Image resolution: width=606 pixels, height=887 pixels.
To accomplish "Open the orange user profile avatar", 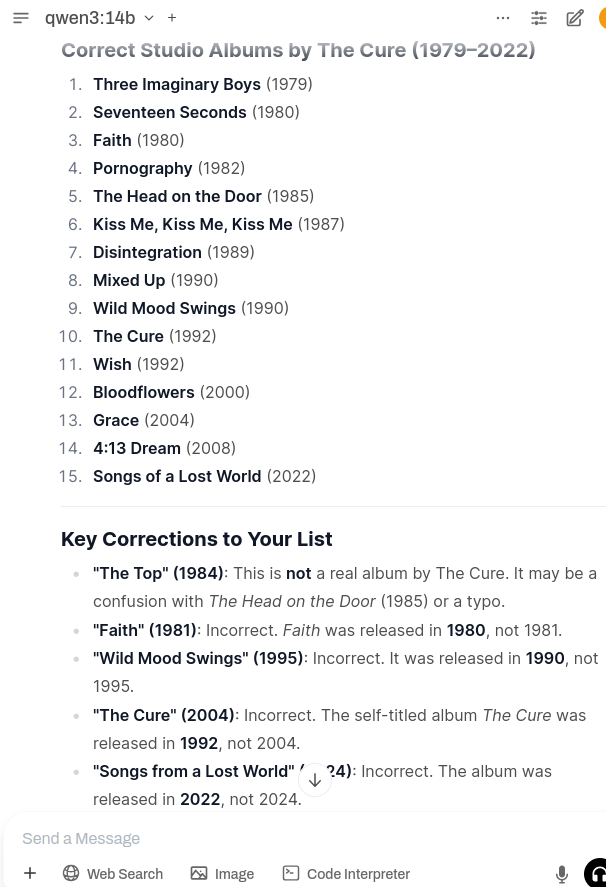I will [602, 18].
